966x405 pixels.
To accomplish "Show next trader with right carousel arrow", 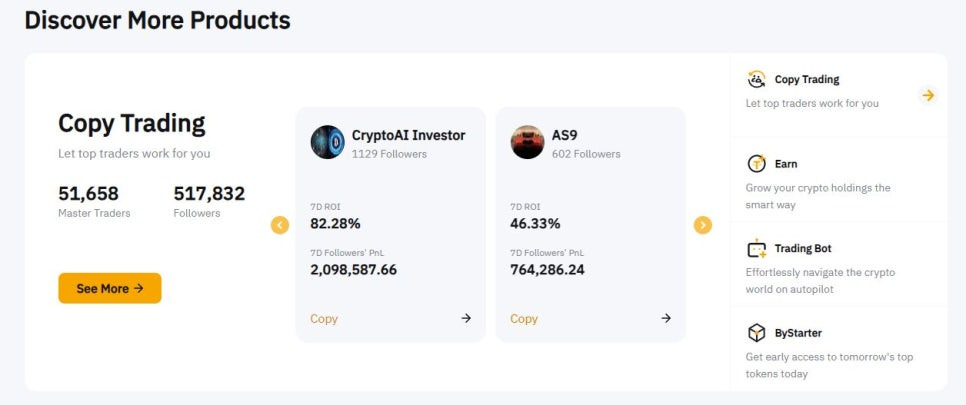I will tap(702, 225).
